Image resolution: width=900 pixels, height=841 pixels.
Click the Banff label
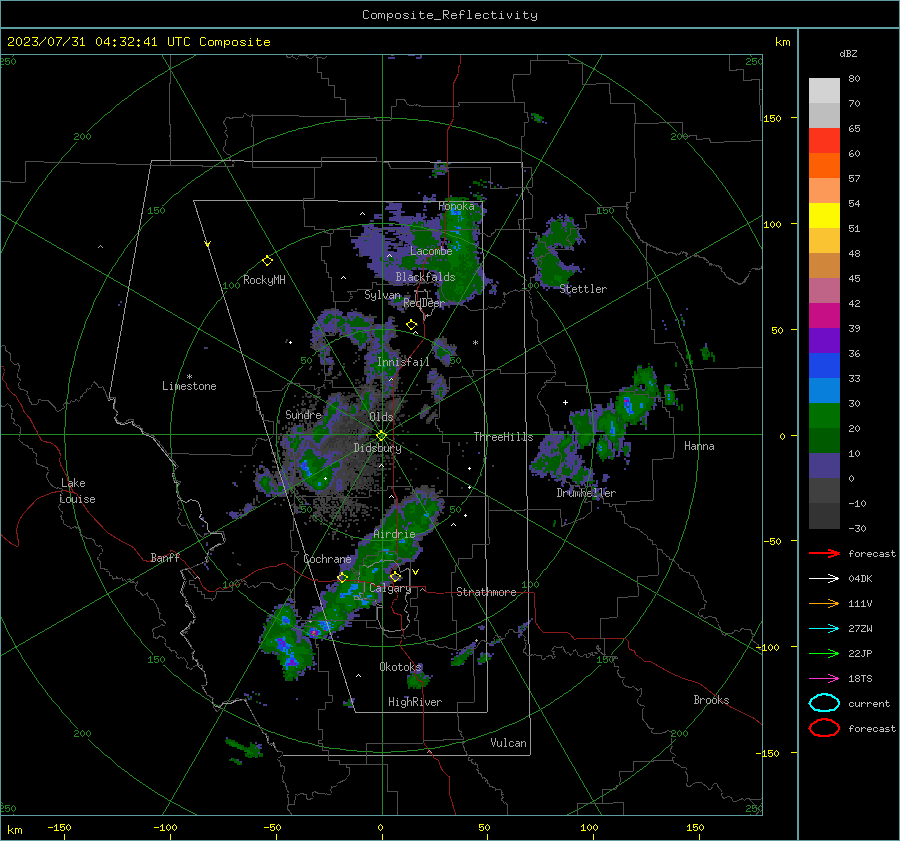tap(165, 557)
